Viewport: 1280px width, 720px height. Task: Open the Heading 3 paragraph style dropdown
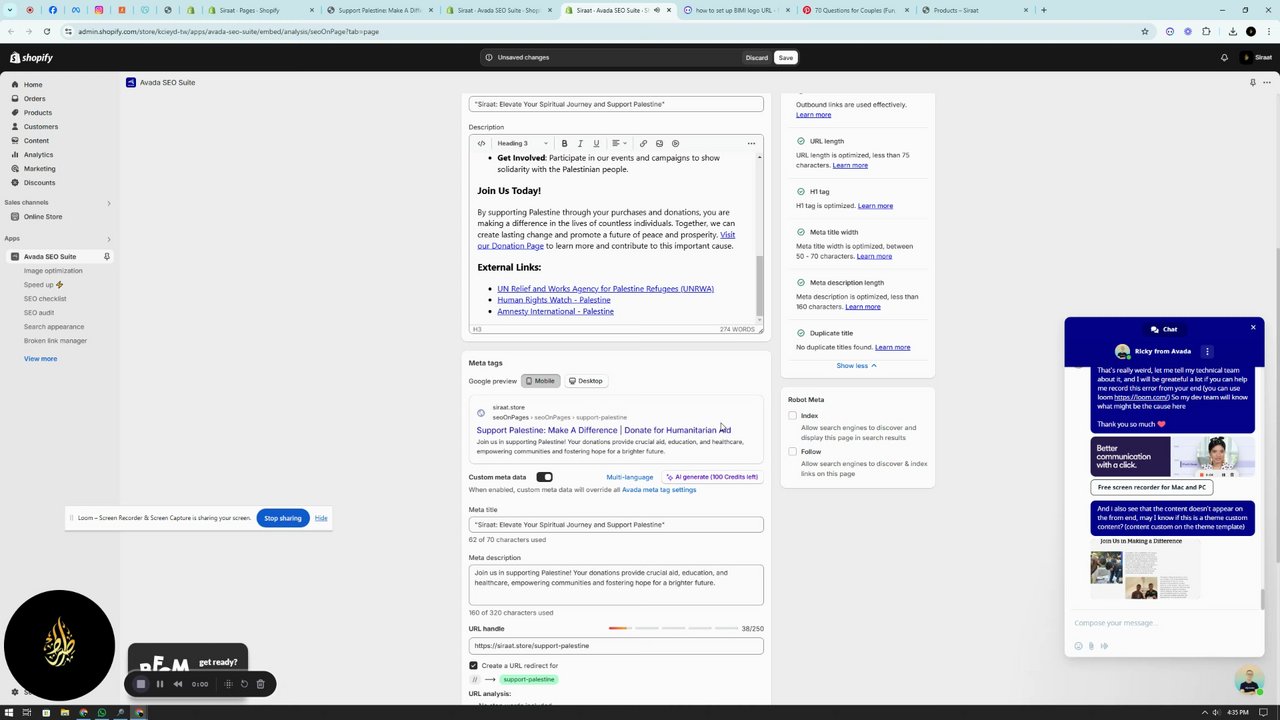[522, 143]
